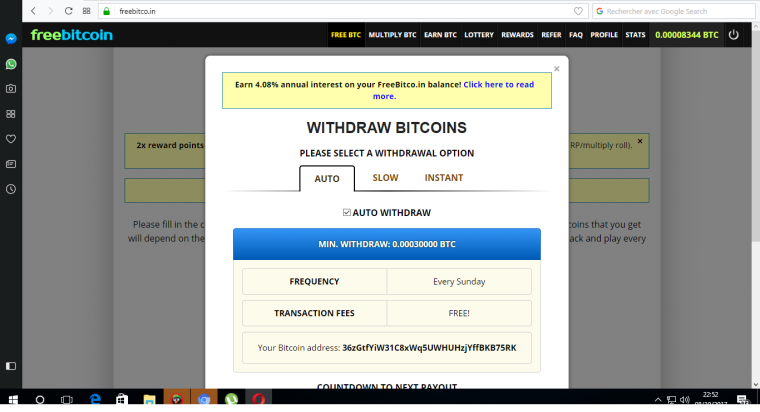Open Messenger in the Opera sidebar
760x412 pixels.
(10, 38)
